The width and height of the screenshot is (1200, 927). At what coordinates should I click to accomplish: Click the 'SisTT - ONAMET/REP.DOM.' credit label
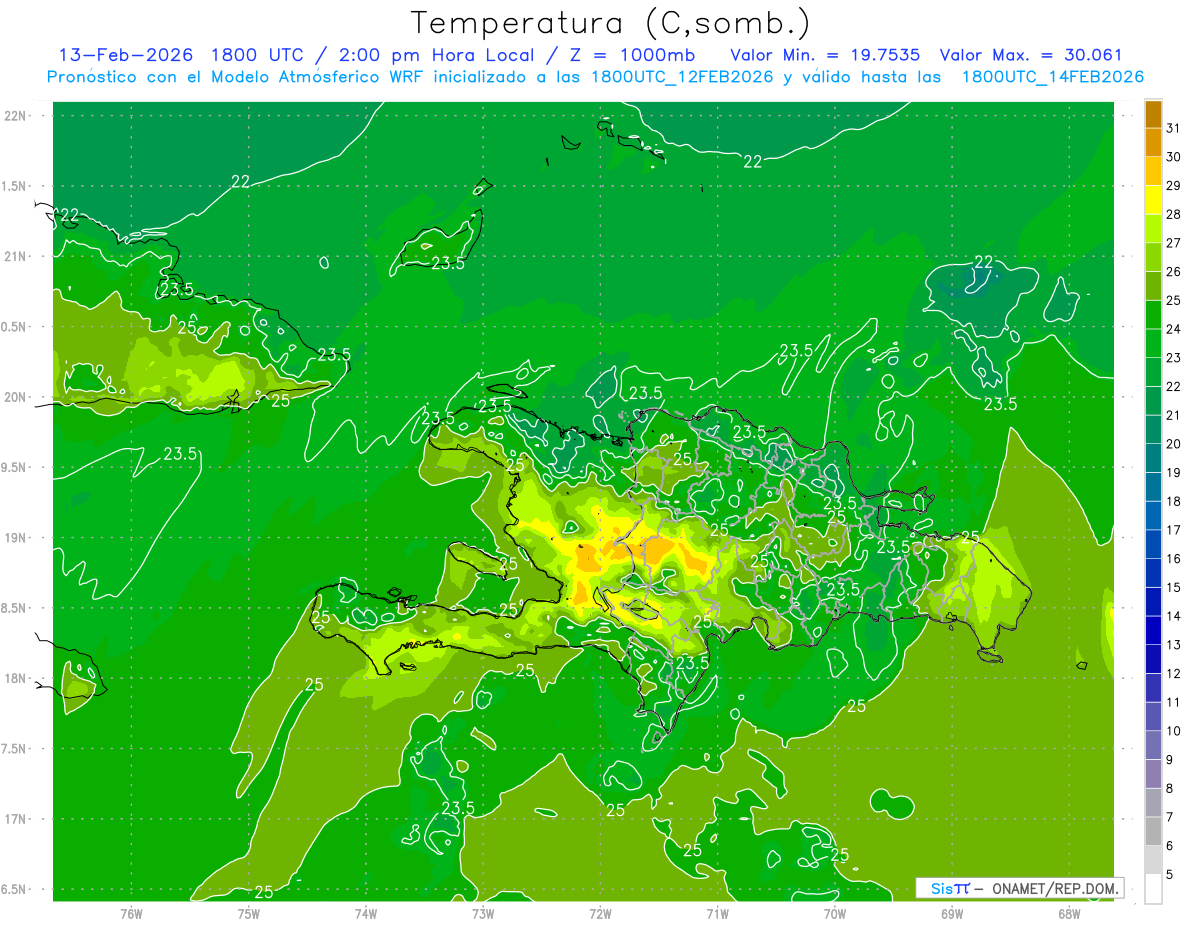1020,888
